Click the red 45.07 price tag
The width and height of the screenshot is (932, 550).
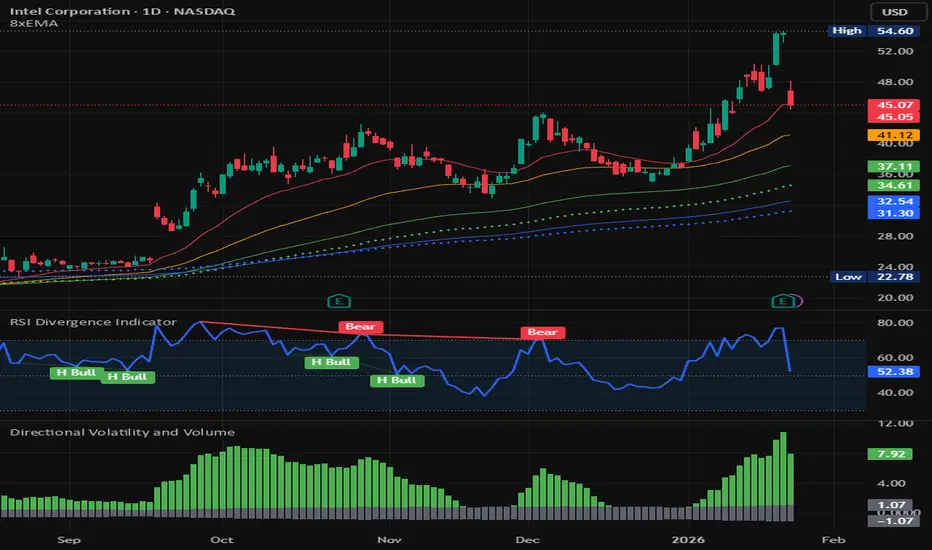(894, 105)
